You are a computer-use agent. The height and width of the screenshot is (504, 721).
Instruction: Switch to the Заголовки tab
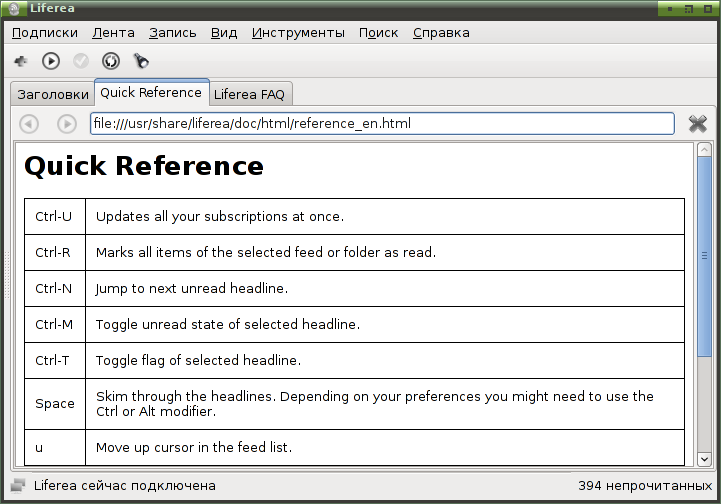click(53, 94)
